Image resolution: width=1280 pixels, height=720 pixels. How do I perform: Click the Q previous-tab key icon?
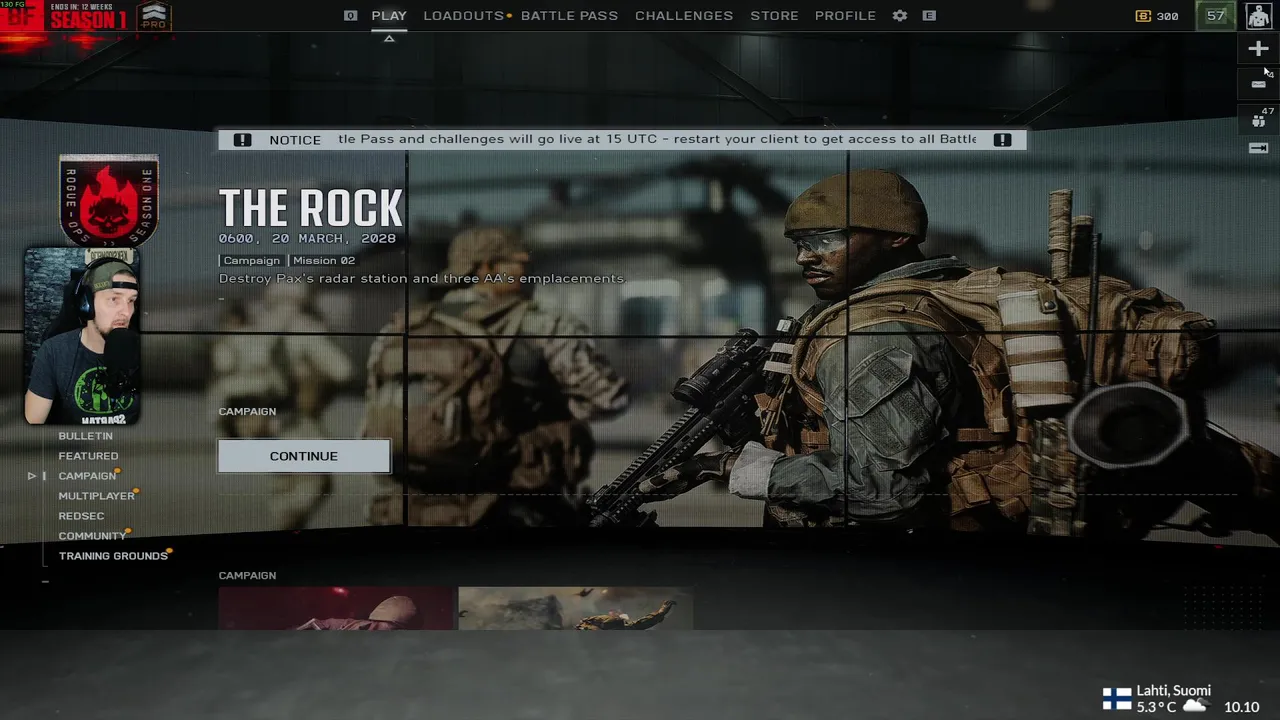tap(351, 16)
